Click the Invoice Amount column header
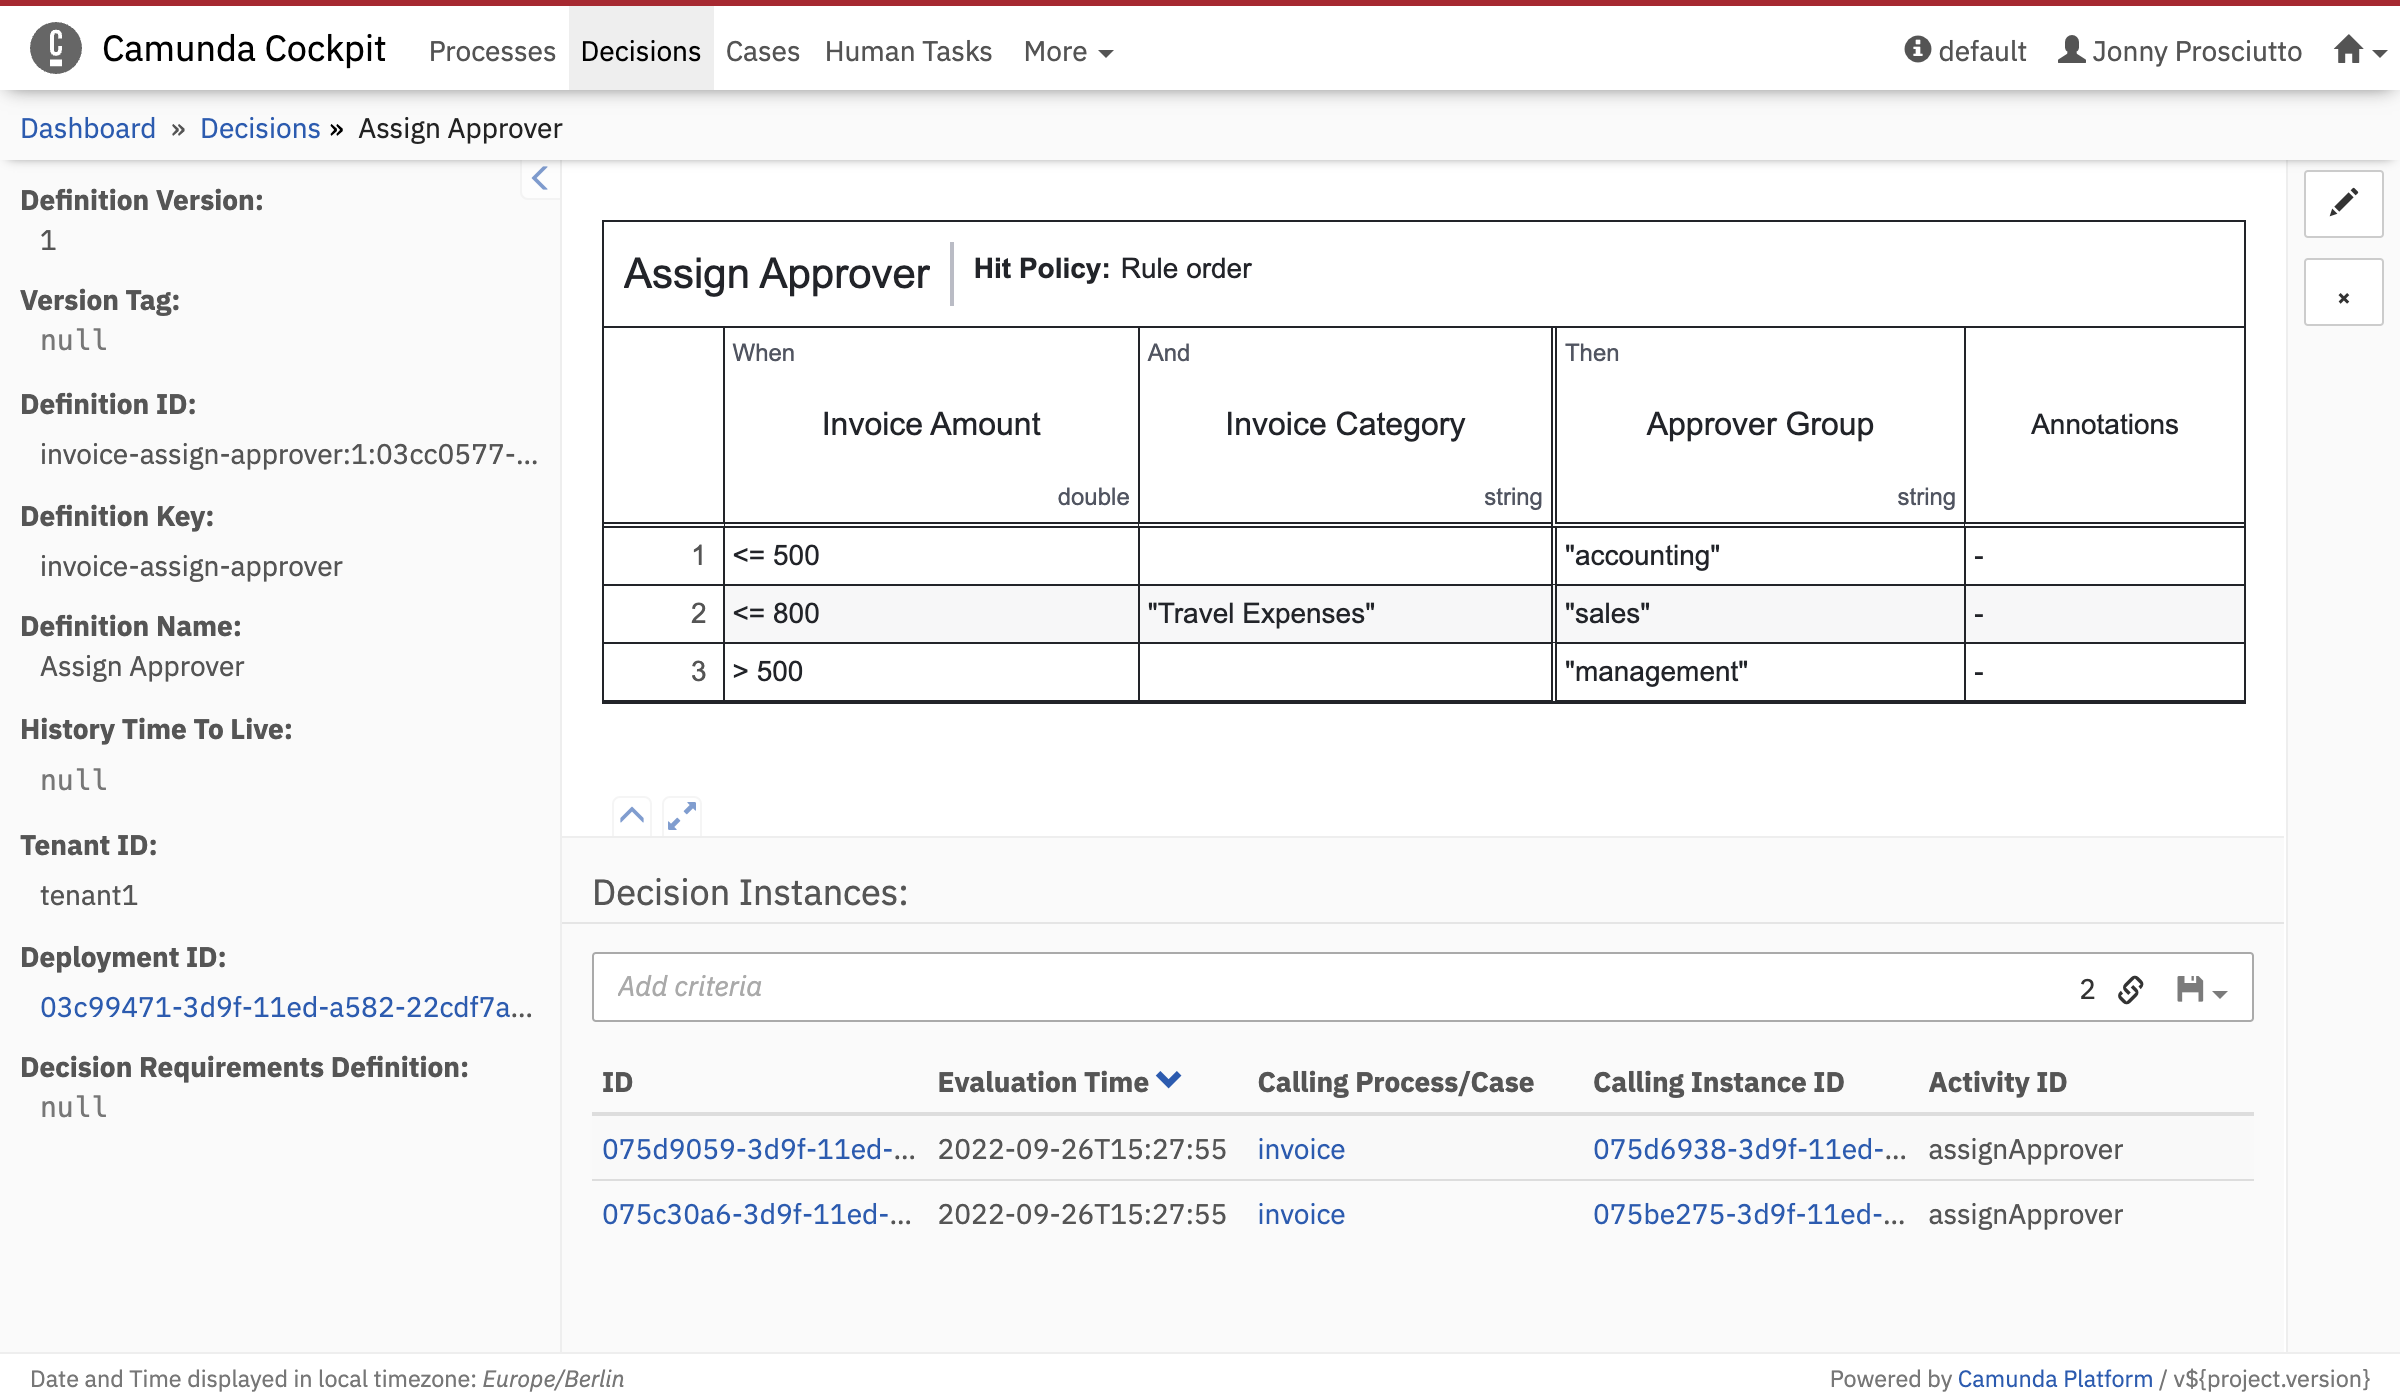This screenshot has height=1400, width=2400. [931, 424]
